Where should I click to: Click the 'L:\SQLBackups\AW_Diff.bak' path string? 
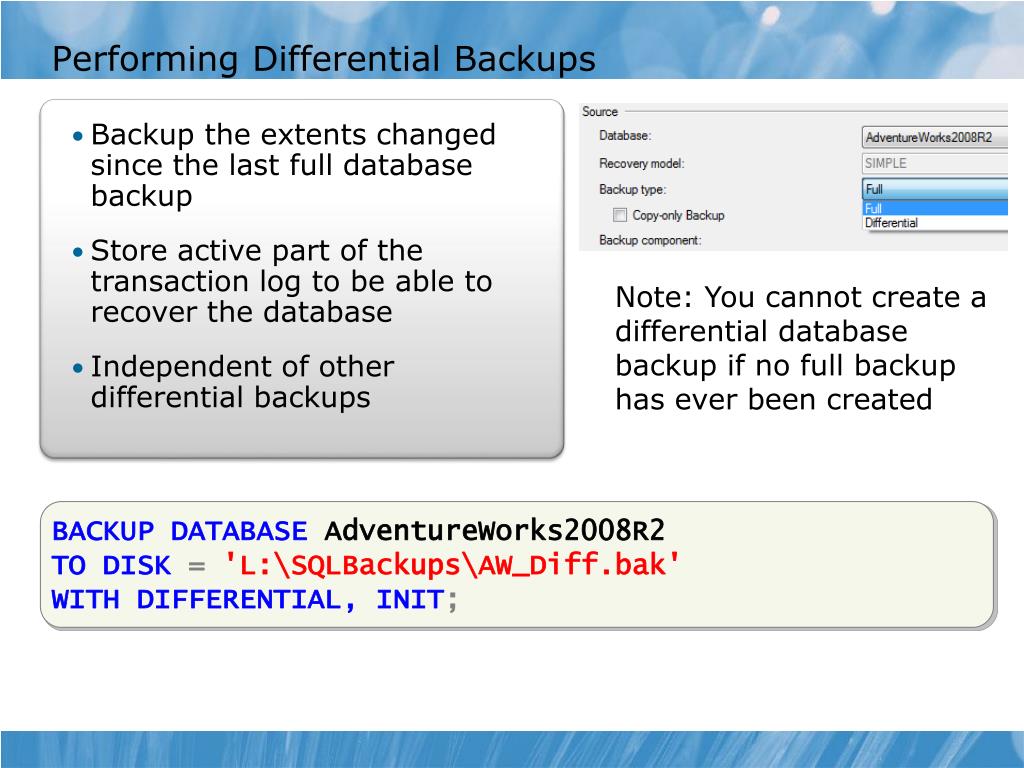pos(452,565)
